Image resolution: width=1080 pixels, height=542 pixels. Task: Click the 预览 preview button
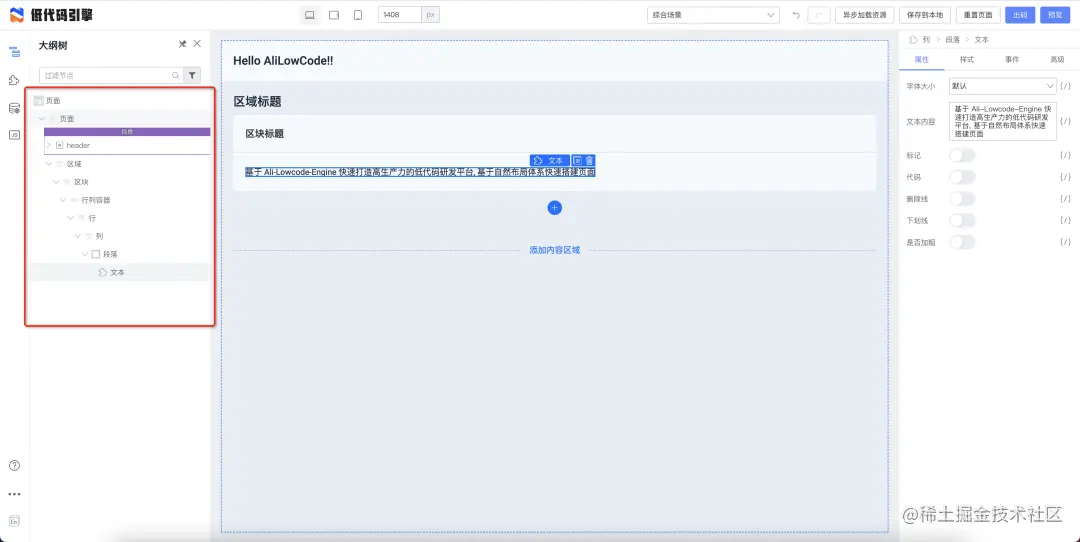click(x=1055, y=15)
